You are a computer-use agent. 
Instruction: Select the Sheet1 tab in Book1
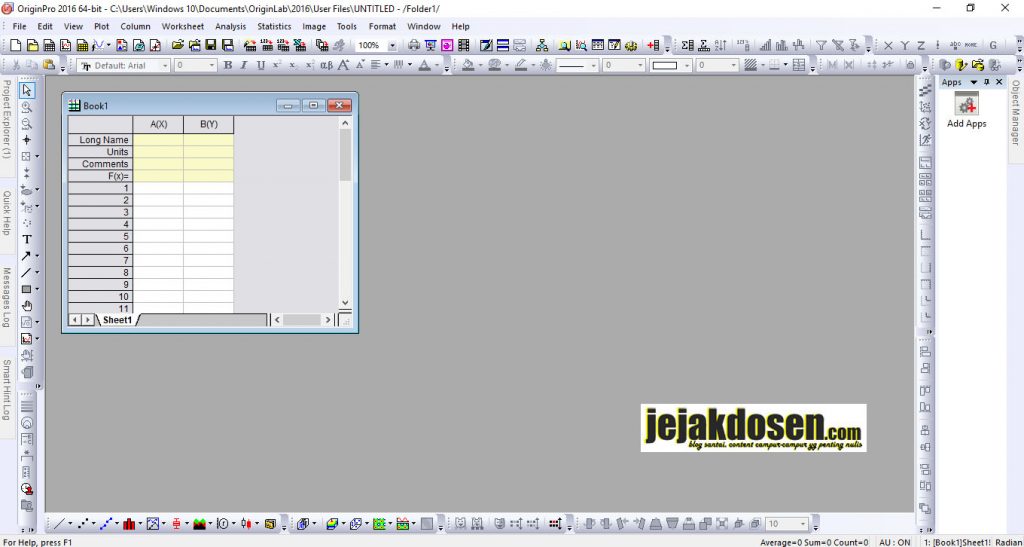pos(117,320)
